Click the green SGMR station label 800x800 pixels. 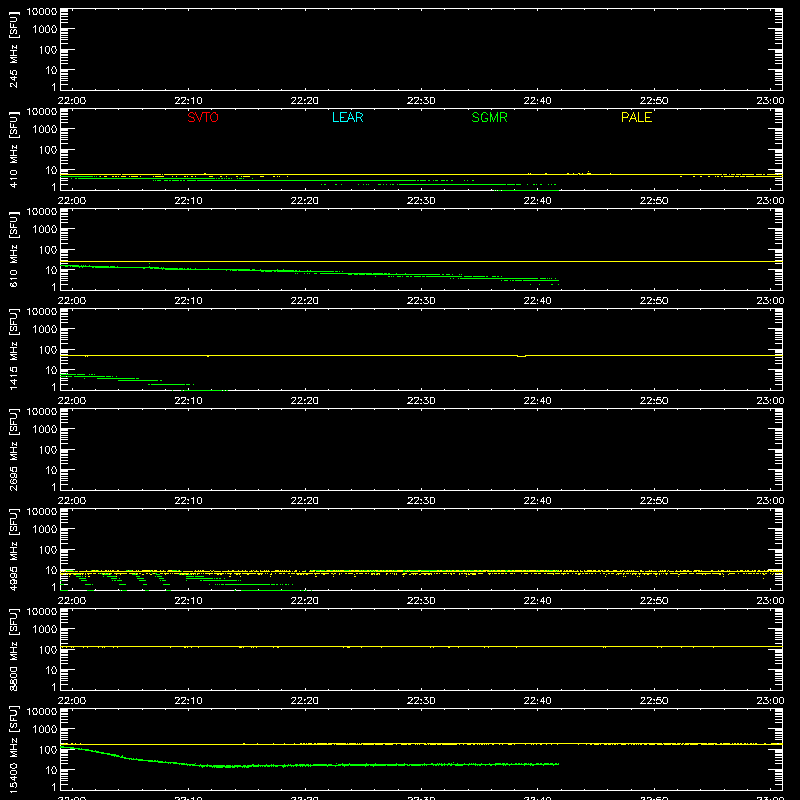489,117
